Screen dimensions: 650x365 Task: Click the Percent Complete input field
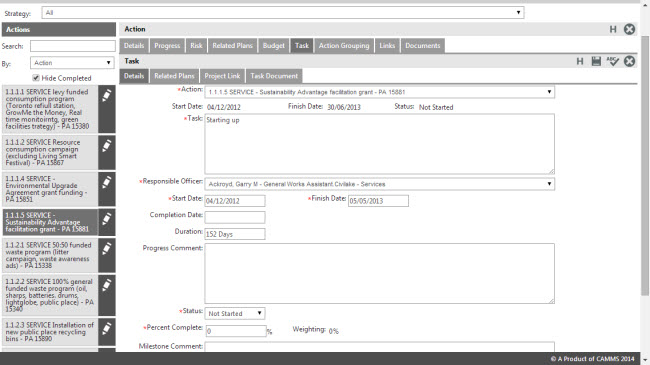[236, 331]
